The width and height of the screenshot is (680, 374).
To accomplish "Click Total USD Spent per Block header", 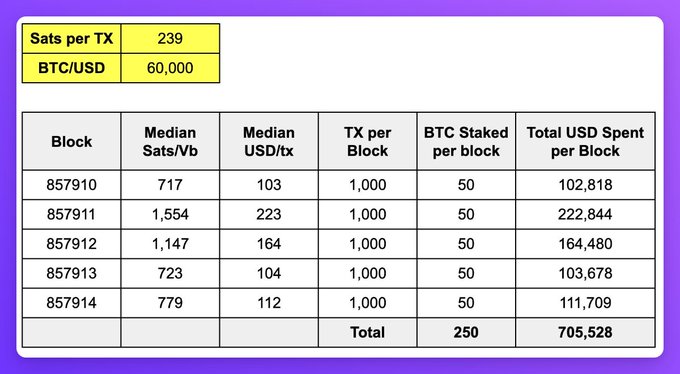I will (585, 141).
